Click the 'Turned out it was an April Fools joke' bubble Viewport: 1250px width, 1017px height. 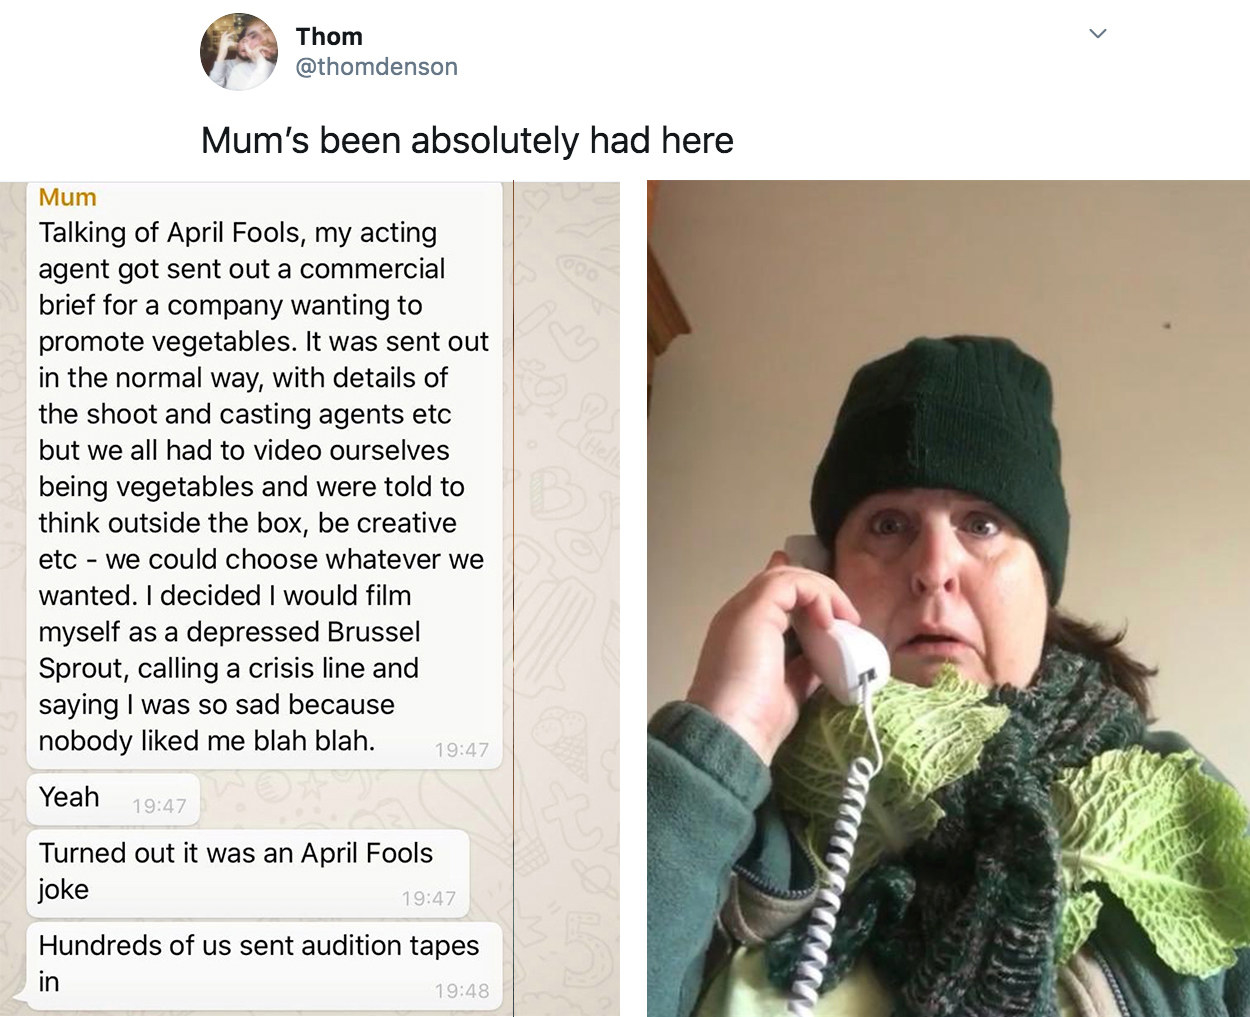247,872
